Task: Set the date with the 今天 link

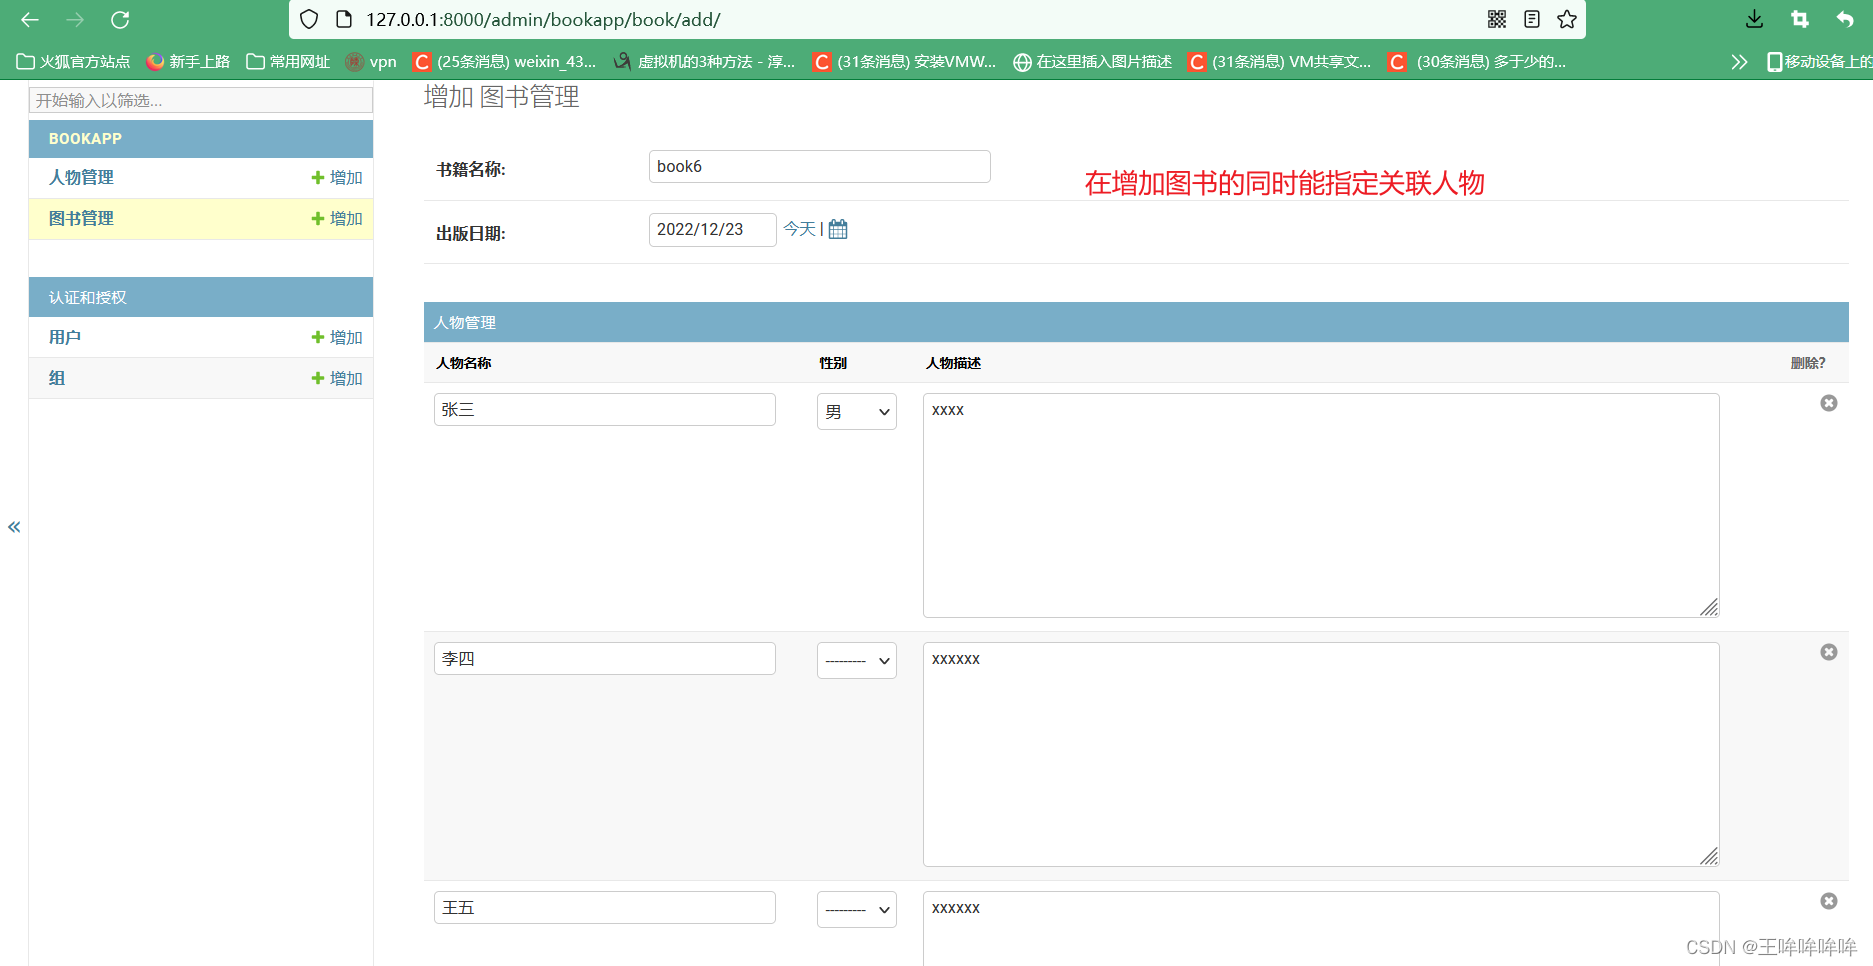Action: [x=799, y=230]
